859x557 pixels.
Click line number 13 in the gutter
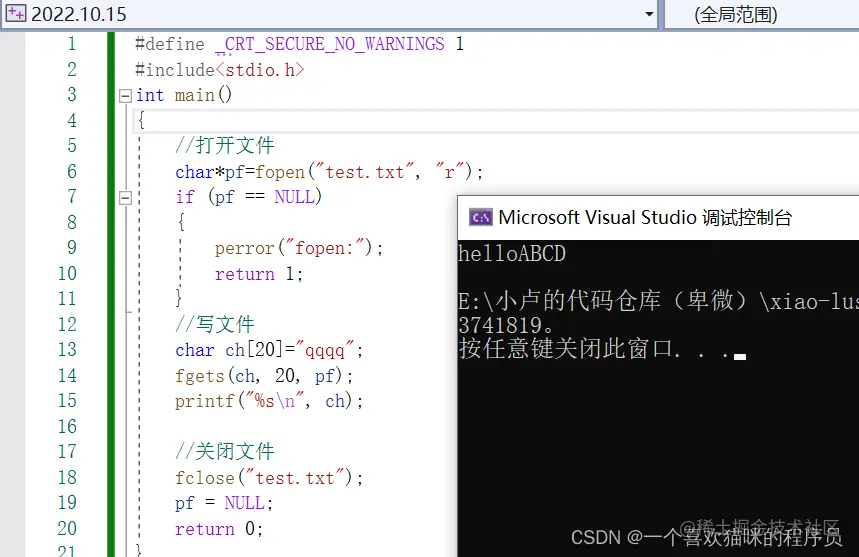[x=67, y=349]
